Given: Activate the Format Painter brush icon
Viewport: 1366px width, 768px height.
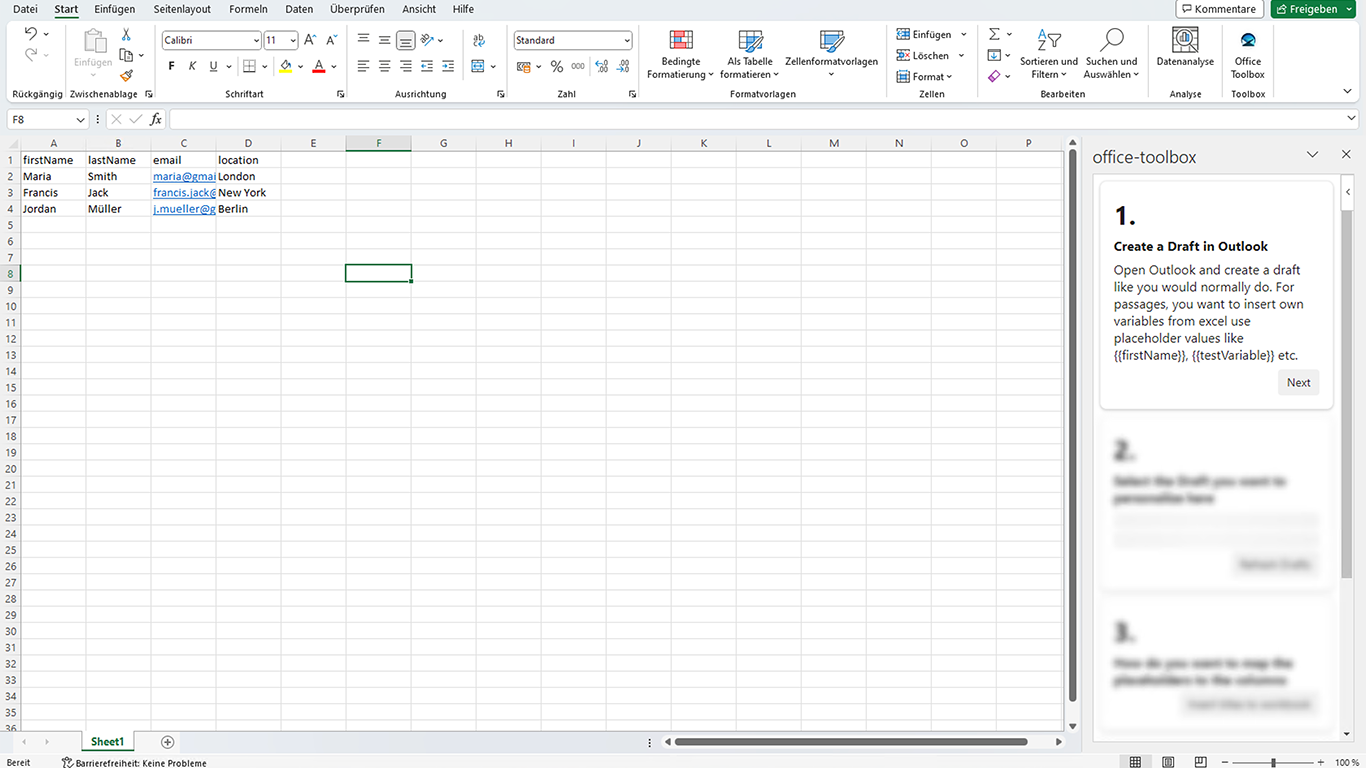Looking at the screenshot, I should tap(126, 75).
